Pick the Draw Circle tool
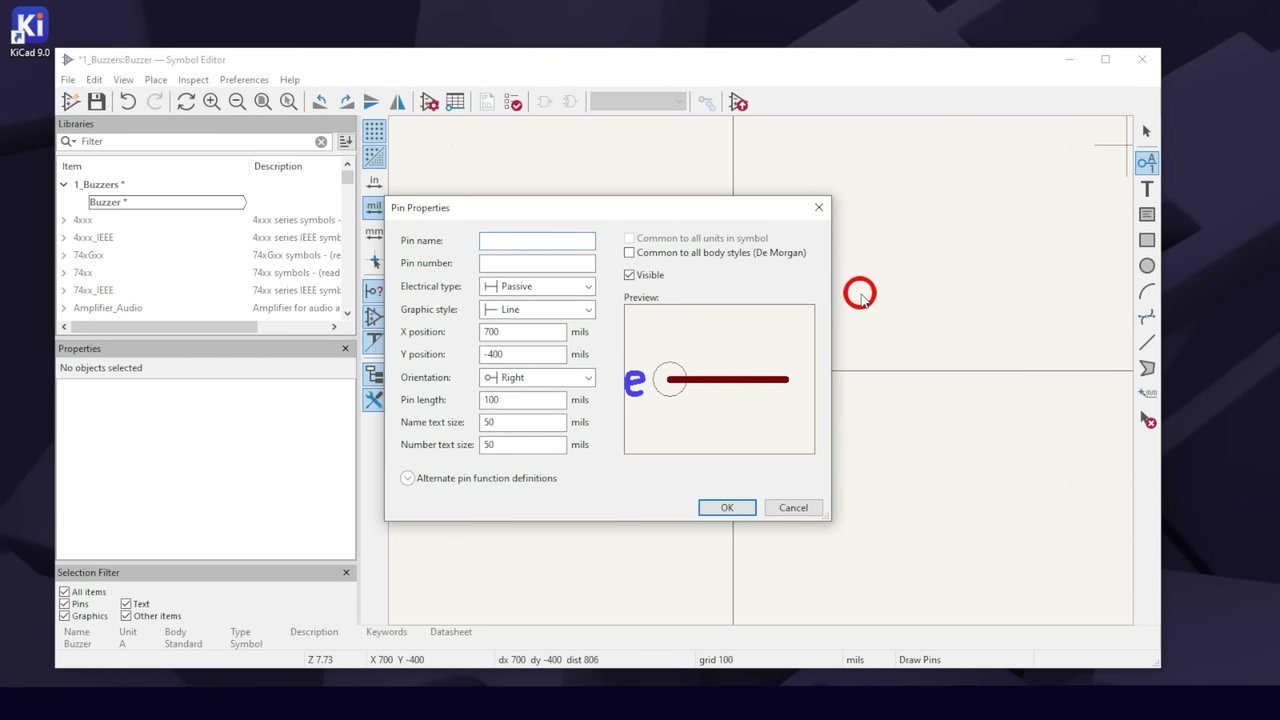Screen dimensions: 1280x720 point(1147,266)
